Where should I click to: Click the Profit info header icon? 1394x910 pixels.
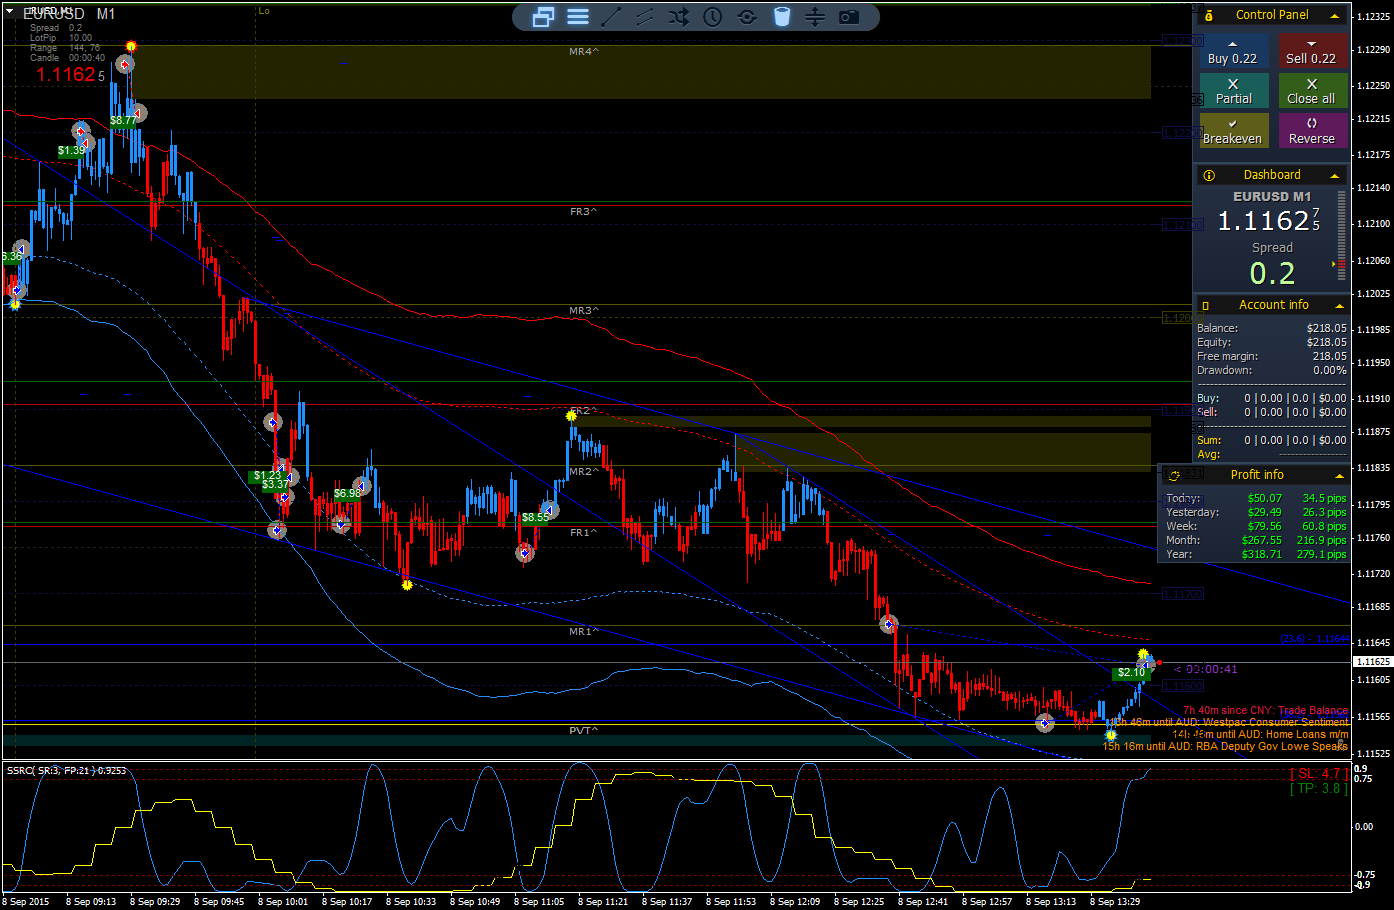[1174, 475]
